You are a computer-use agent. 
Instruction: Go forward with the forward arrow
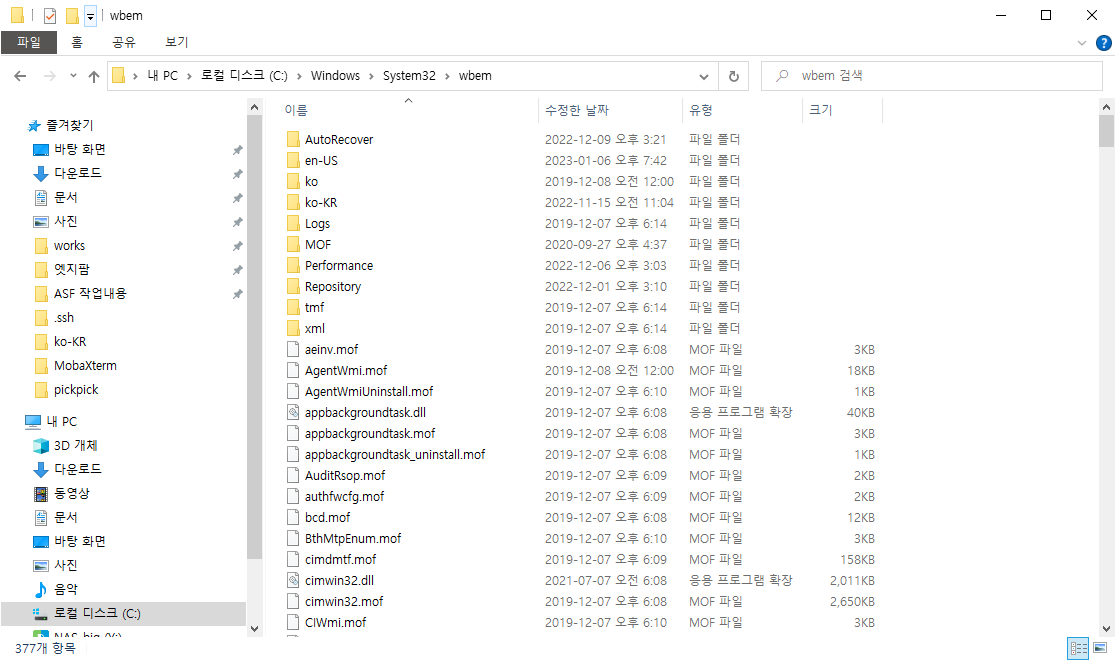(50, 76)
